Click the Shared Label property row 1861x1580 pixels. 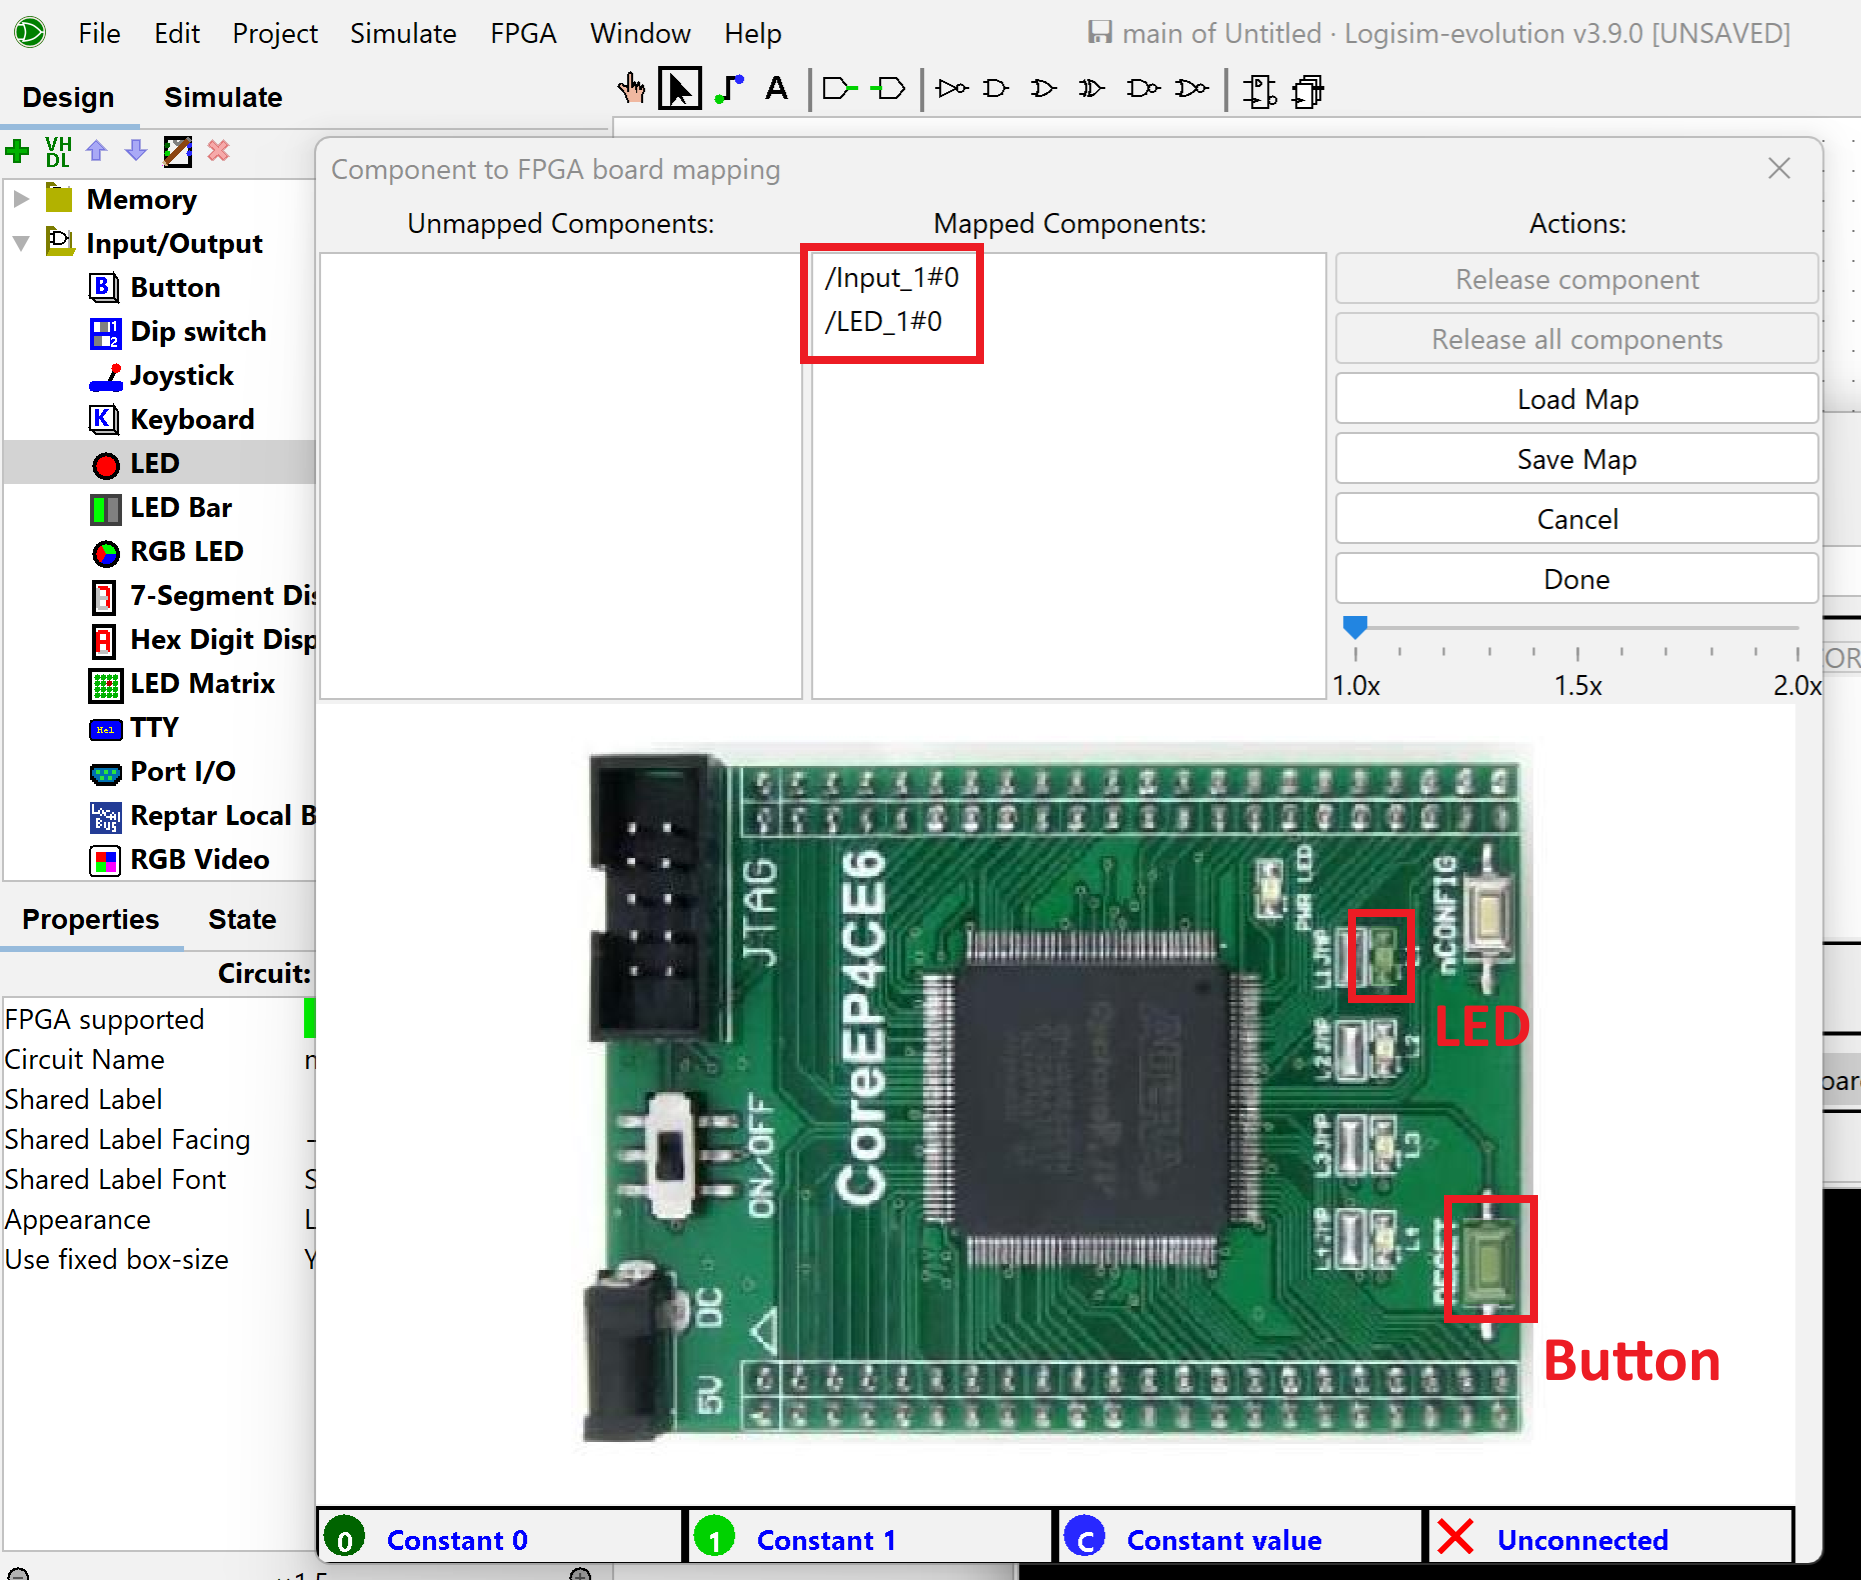pyautogui.click(x=158, y=1099)
